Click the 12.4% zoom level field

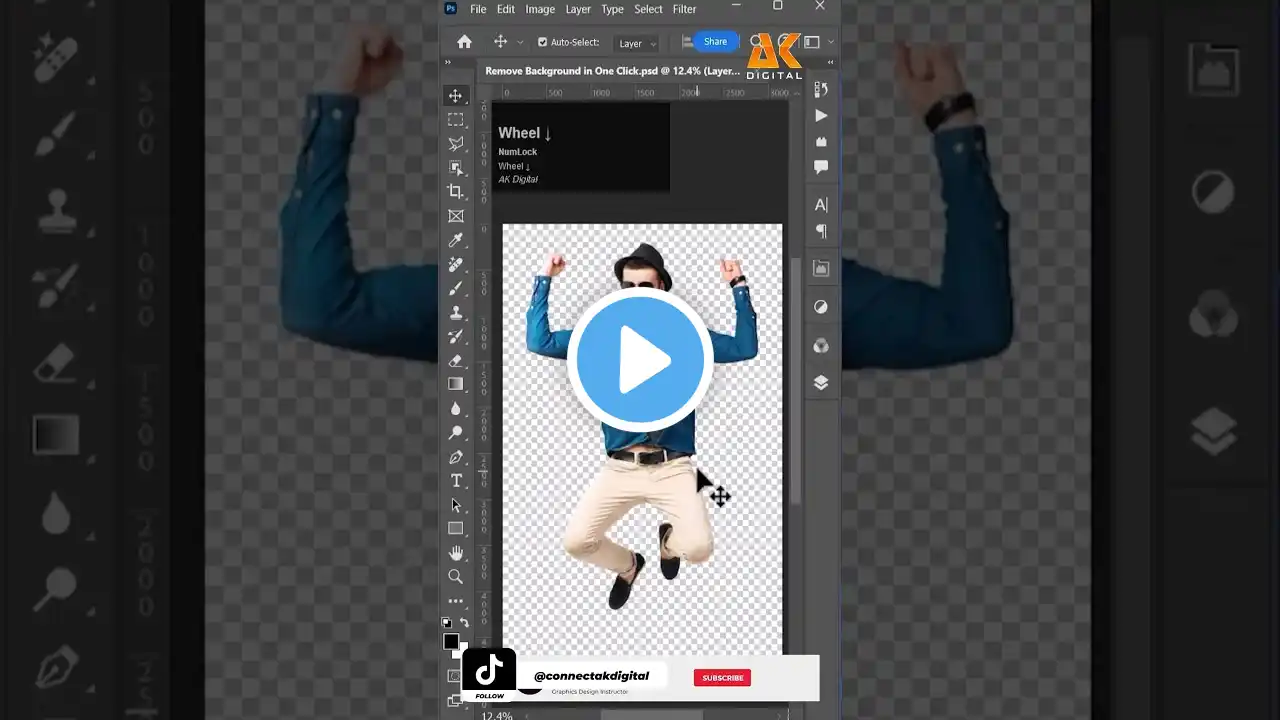click(x=497, y=715)
